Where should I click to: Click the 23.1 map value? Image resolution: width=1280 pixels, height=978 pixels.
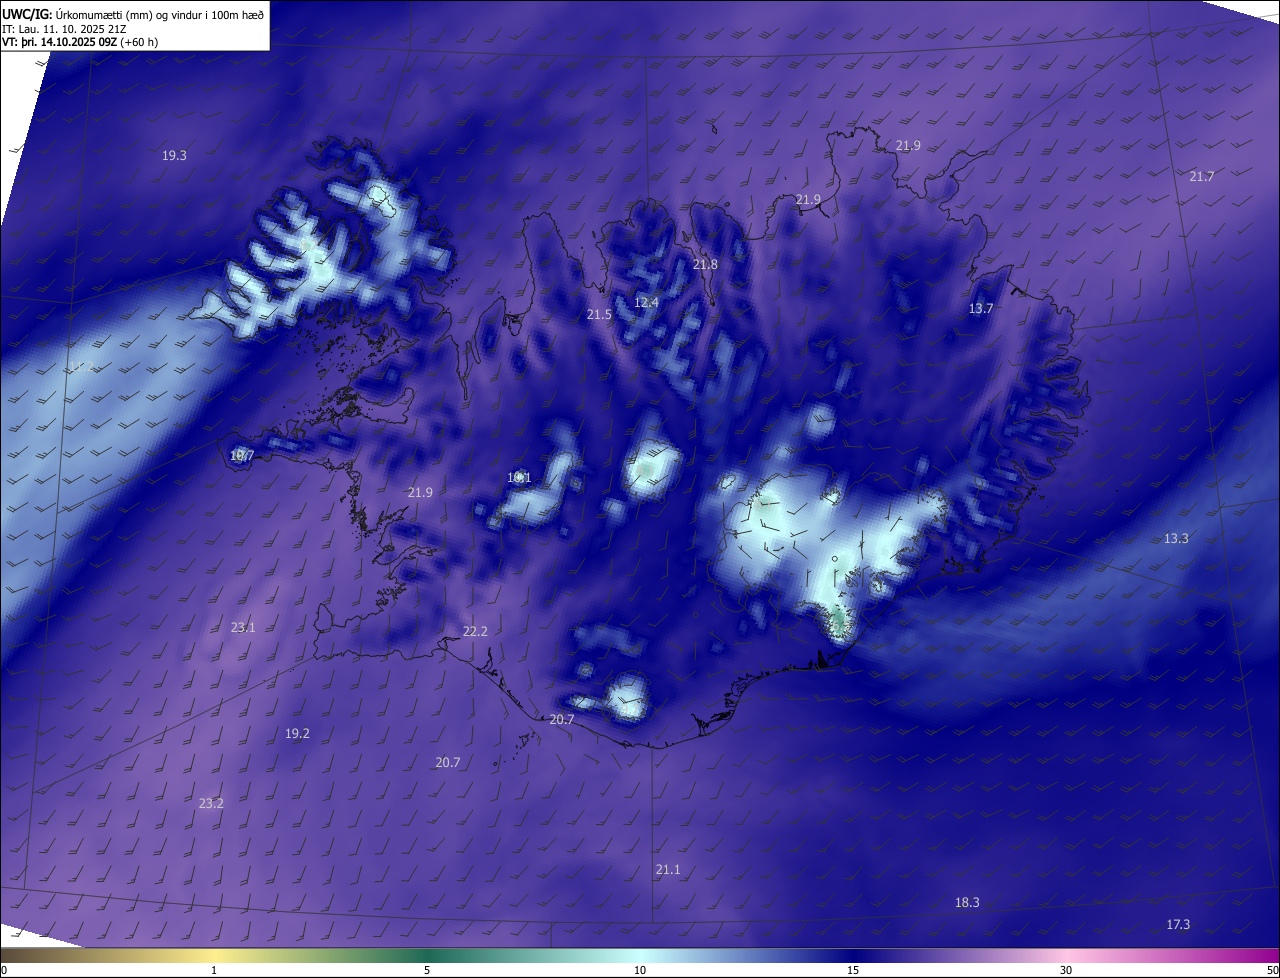(243, 627)
